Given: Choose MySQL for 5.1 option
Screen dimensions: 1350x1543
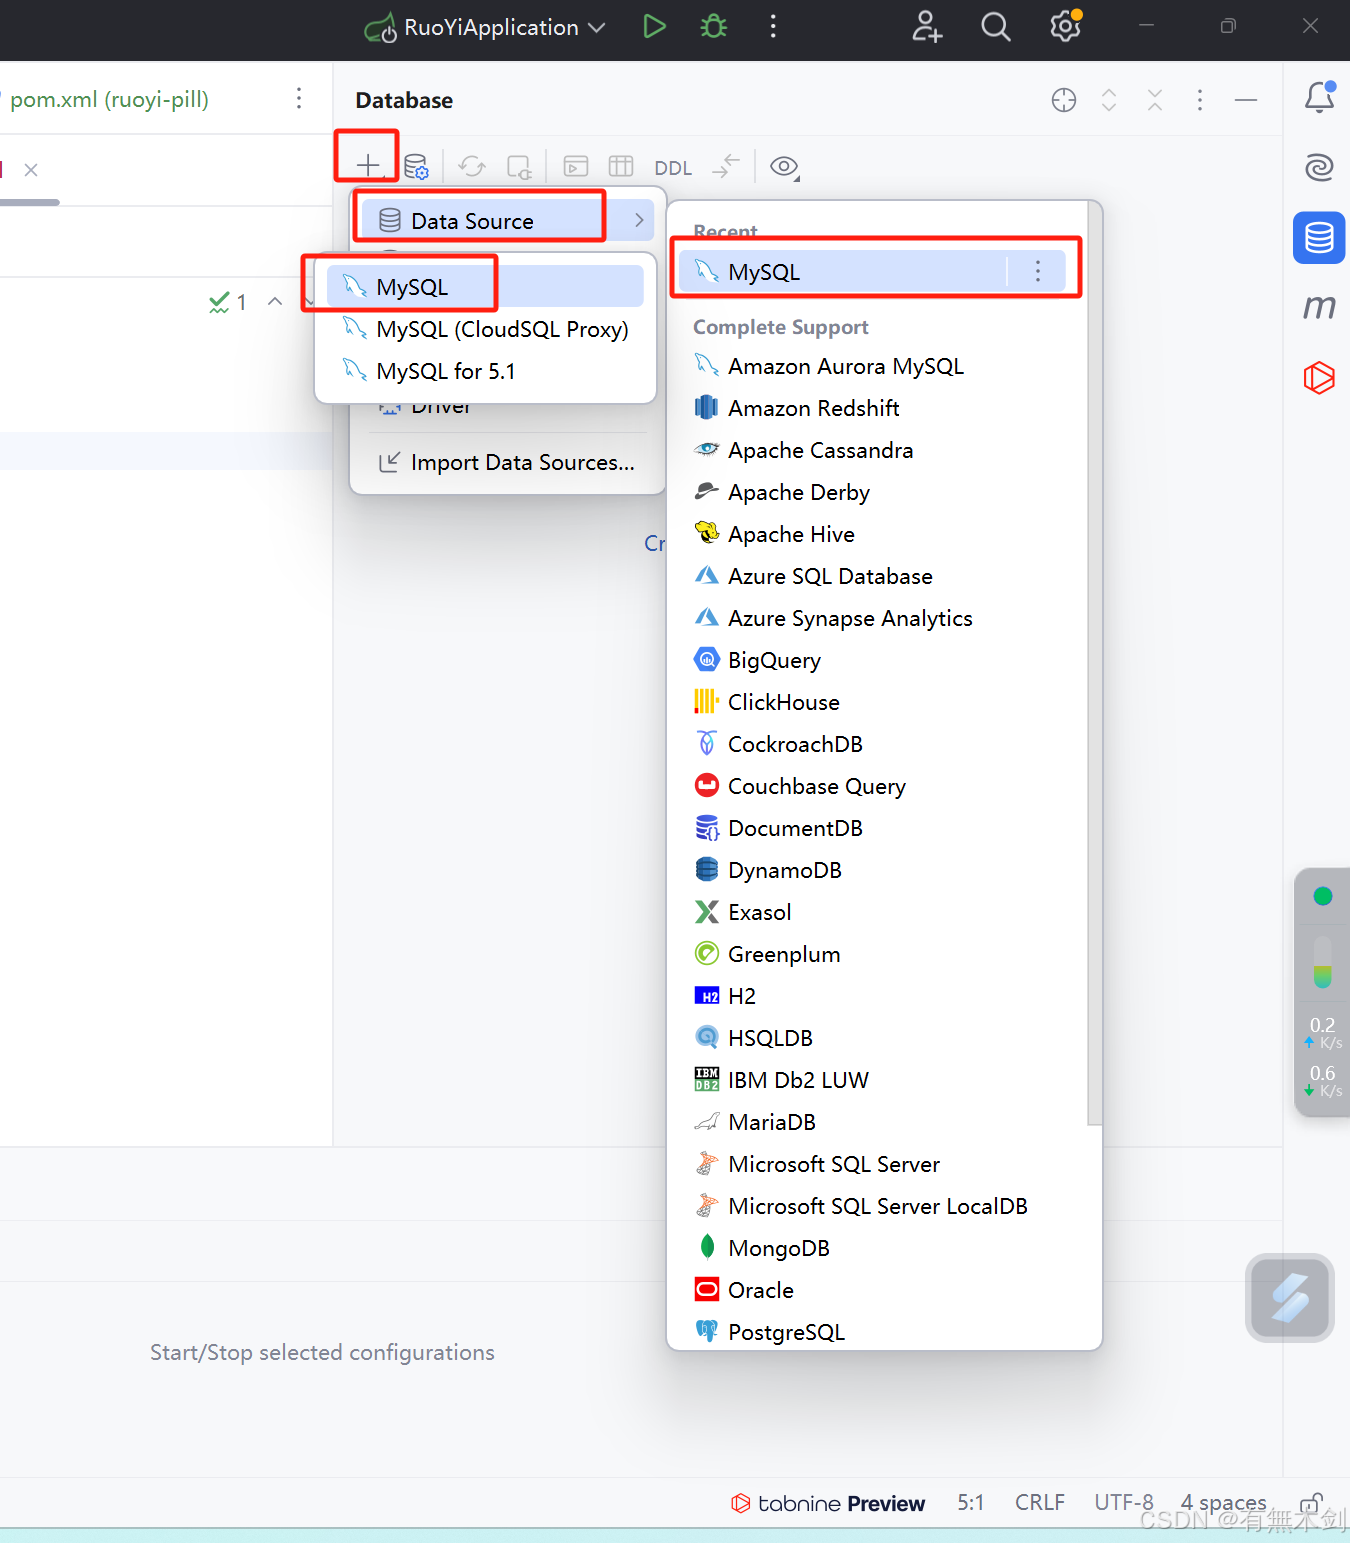Looking at the screenshot, I should pos(485,371).
